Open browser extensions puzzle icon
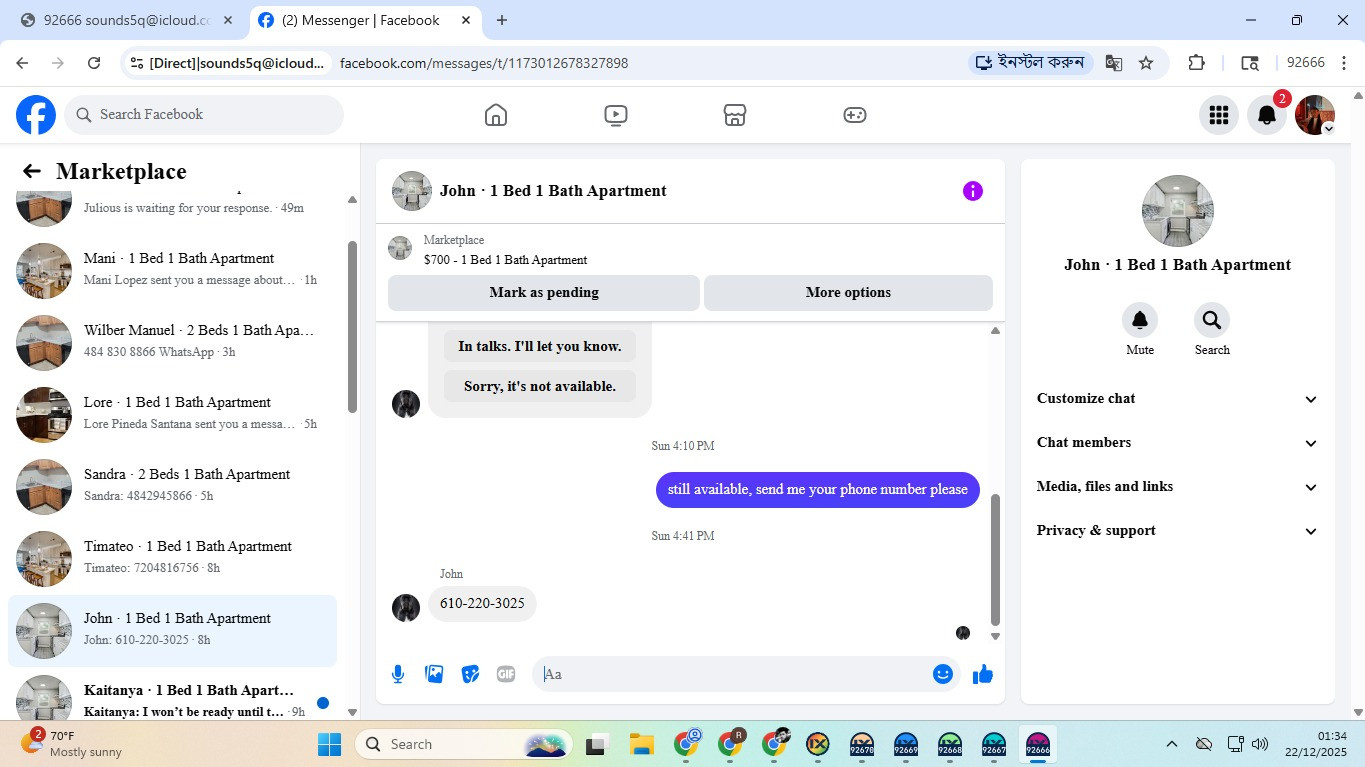 (x=1196, y=63)
